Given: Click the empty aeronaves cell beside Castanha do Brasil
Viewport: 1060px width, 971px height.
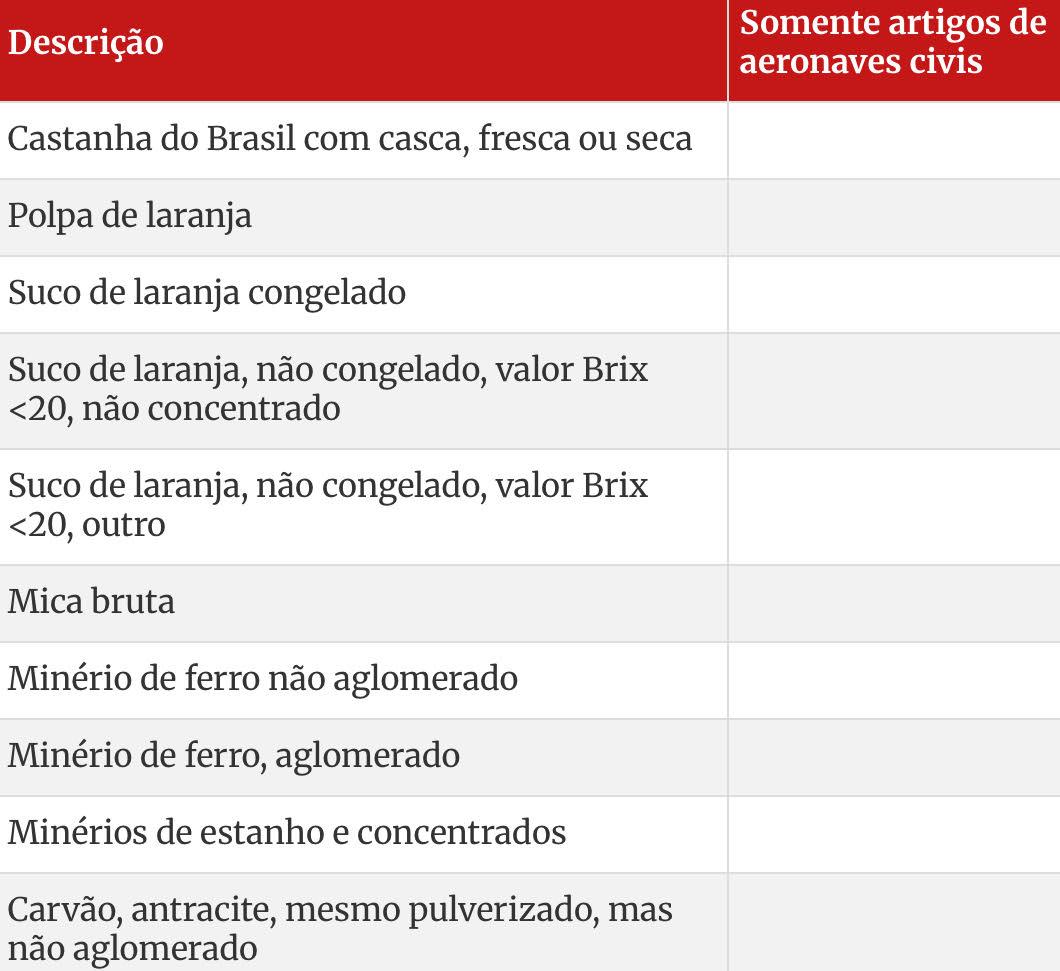Looking at the screenshot, I should pyautogui.click(x=893, y=139).
